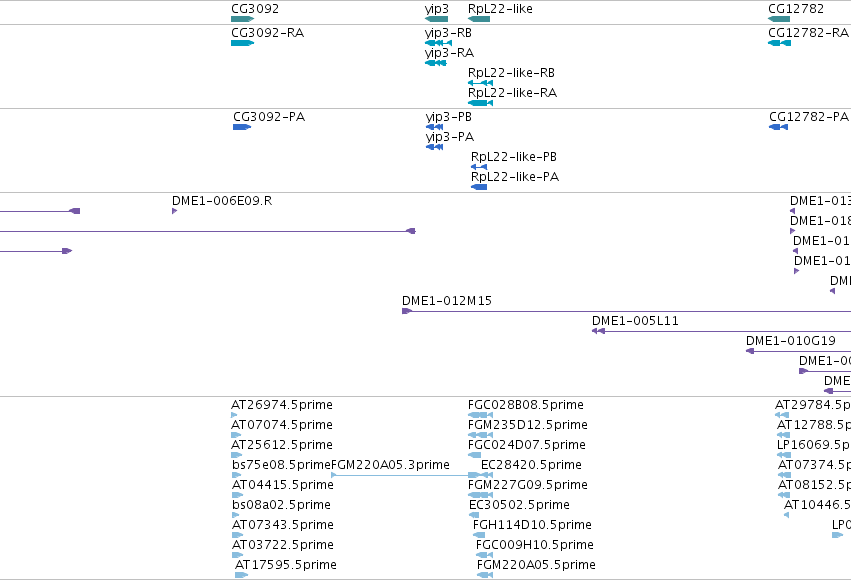Select the AT25612.5prime EST label
Image resolution: width=851 pixels, height=580 pixels.
[x=282, y=445]
